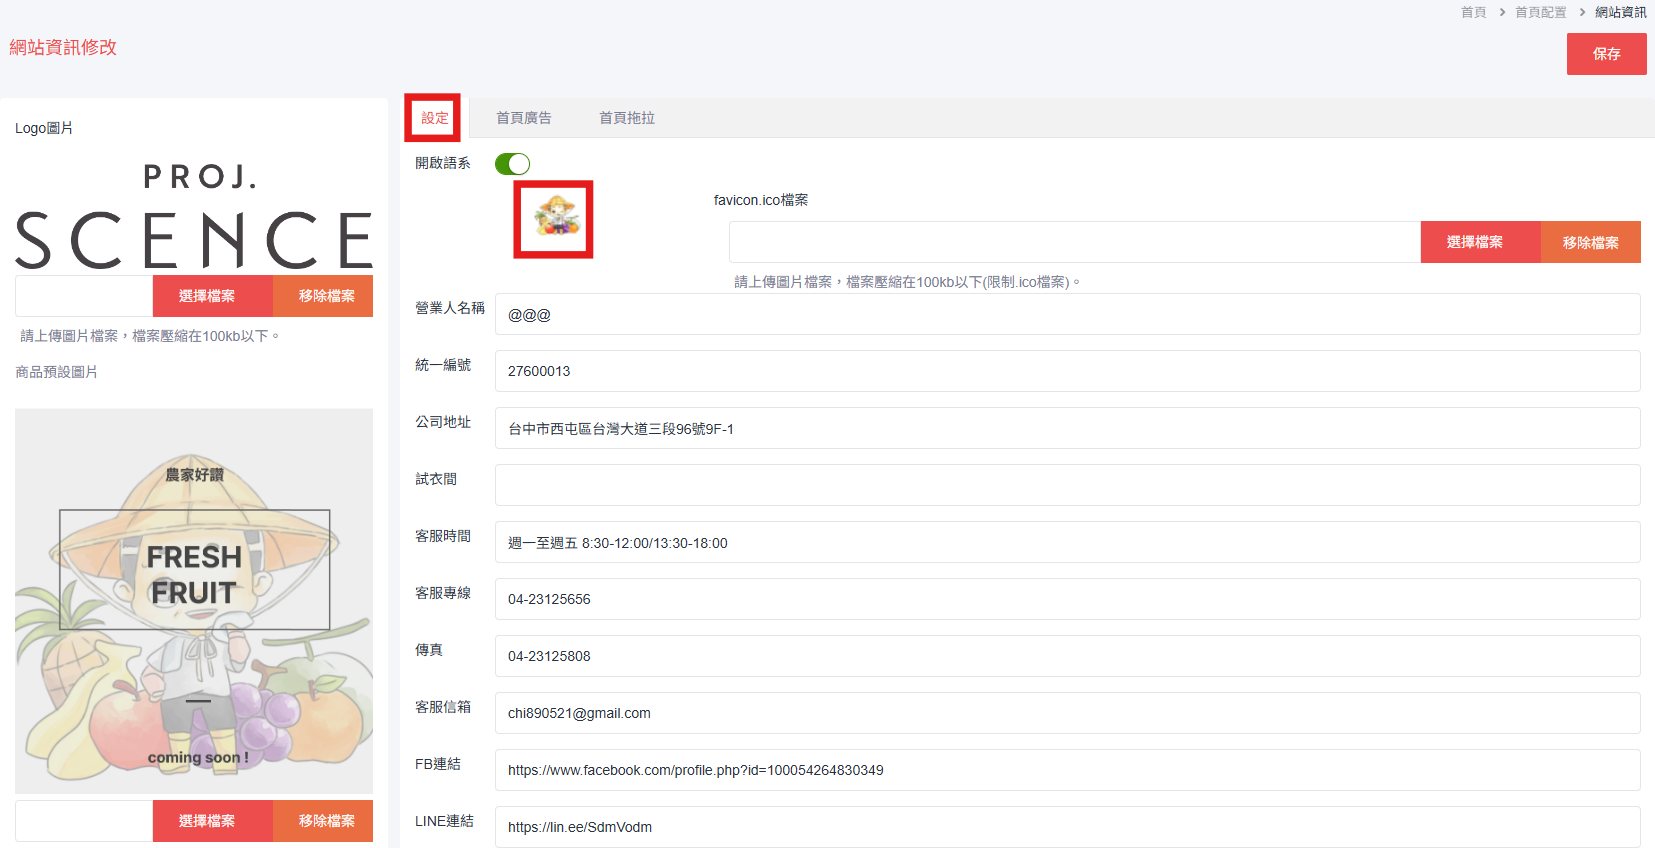Click the 網站資訊修改 page title
Viewport: 1655px width, 848px height.
63,47
